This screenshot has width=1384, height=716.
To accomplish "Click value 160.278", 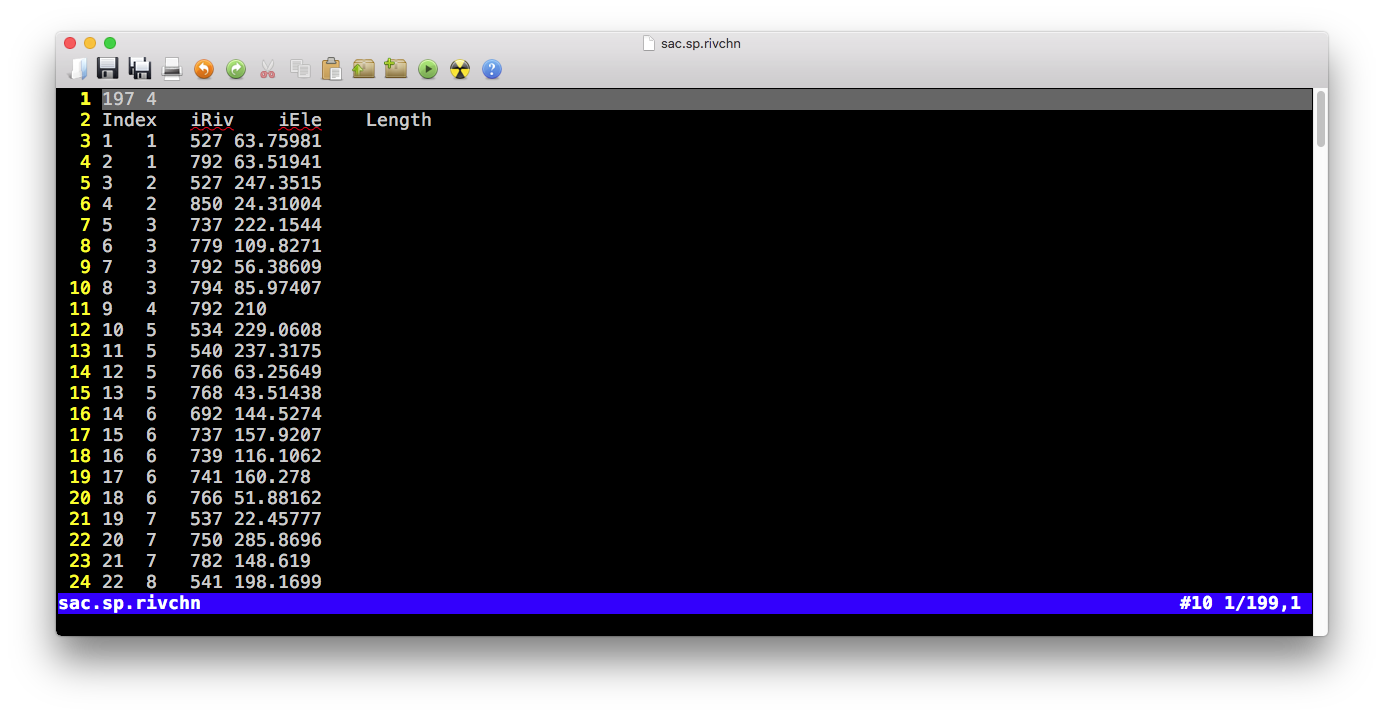I will 272,477.
